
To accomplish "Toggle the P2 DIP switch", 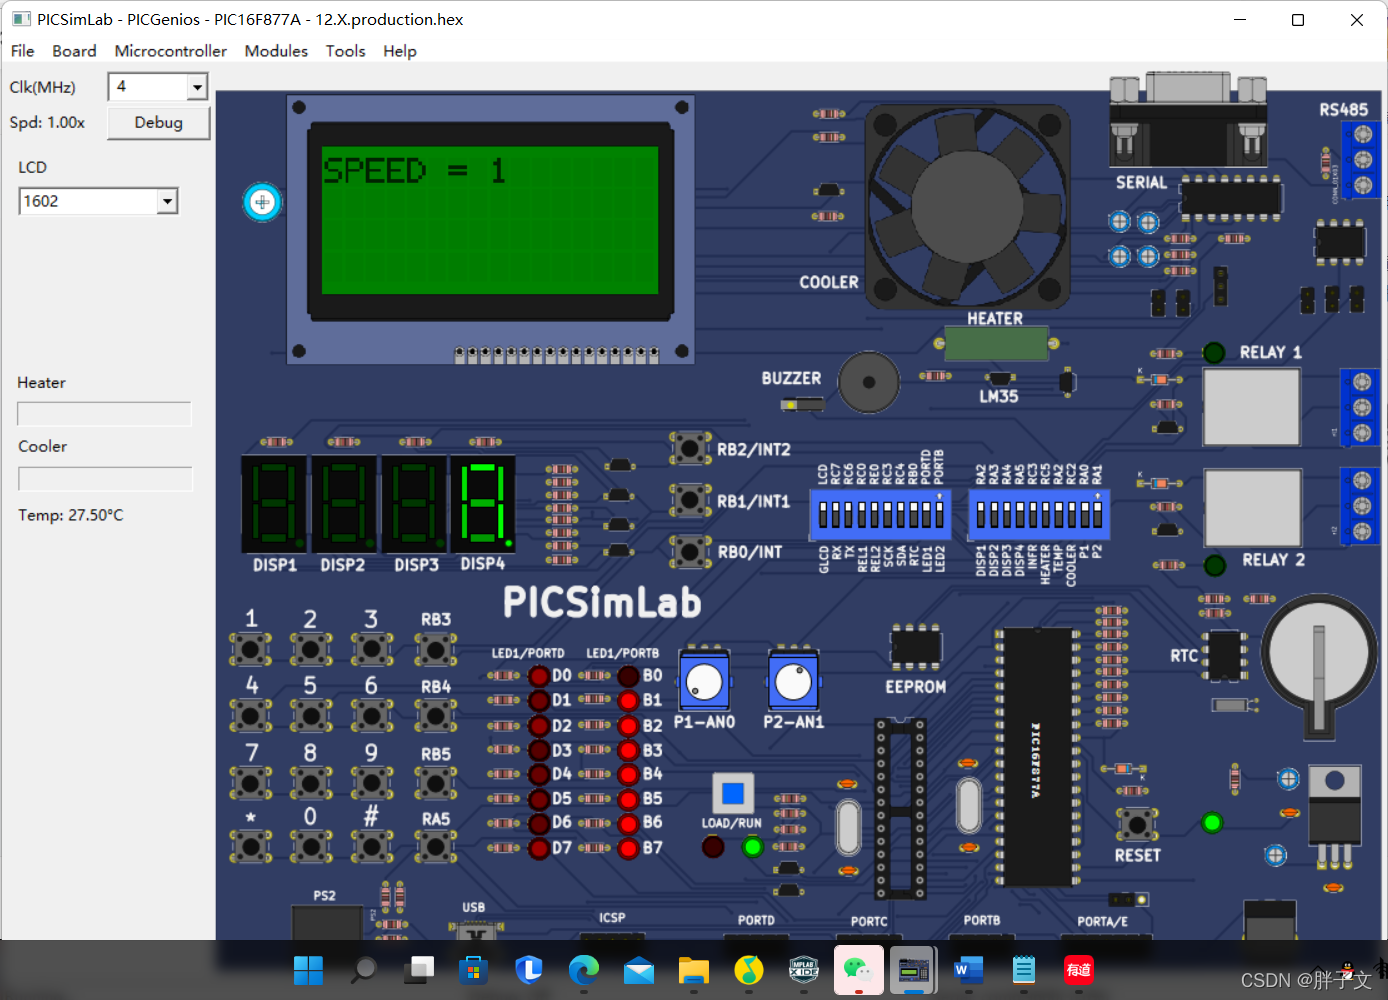I will click(x=1097, y=515).
